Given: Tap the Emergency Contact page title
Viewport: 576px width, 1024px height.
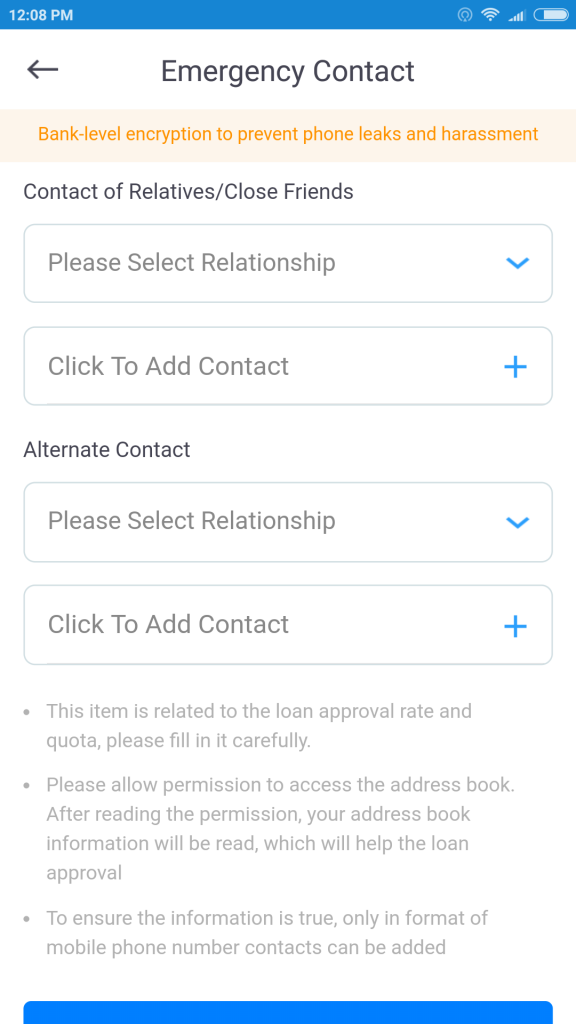Looking at the screenshot, I should click(x=288, y=71).
